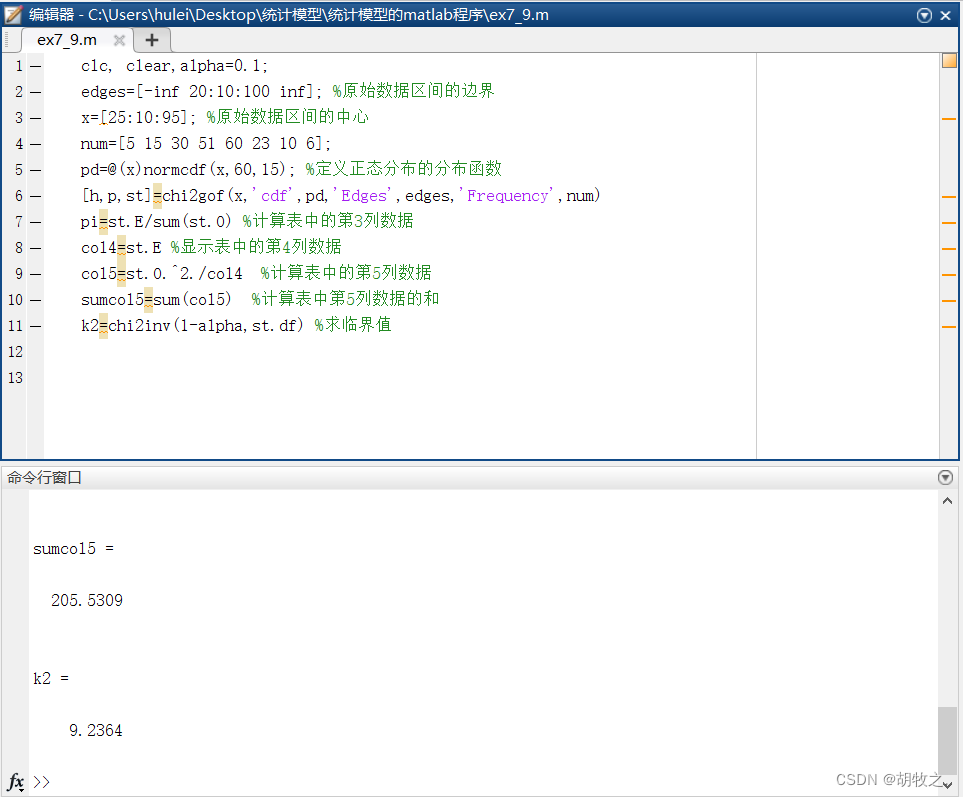Close the editor panel

click(x=946, y=15)
